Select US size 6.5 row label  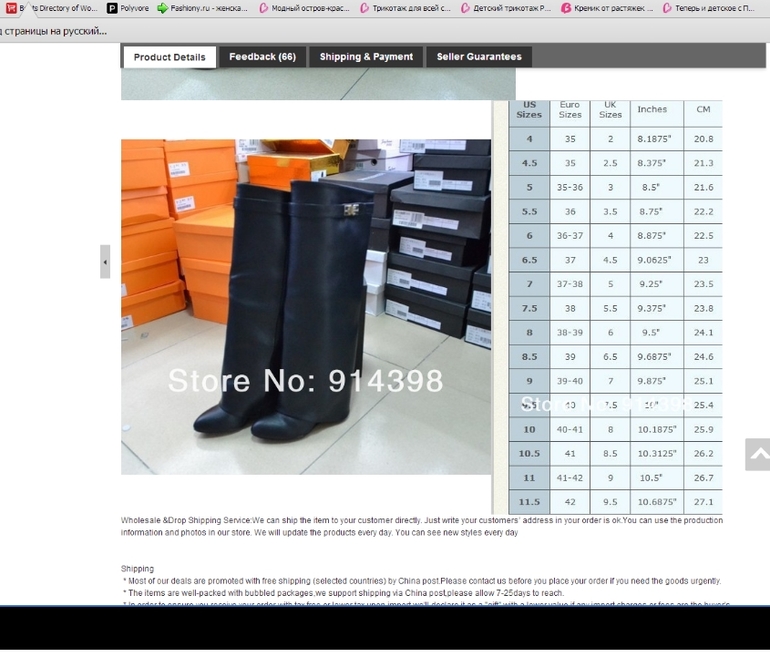tap(529, 260)
